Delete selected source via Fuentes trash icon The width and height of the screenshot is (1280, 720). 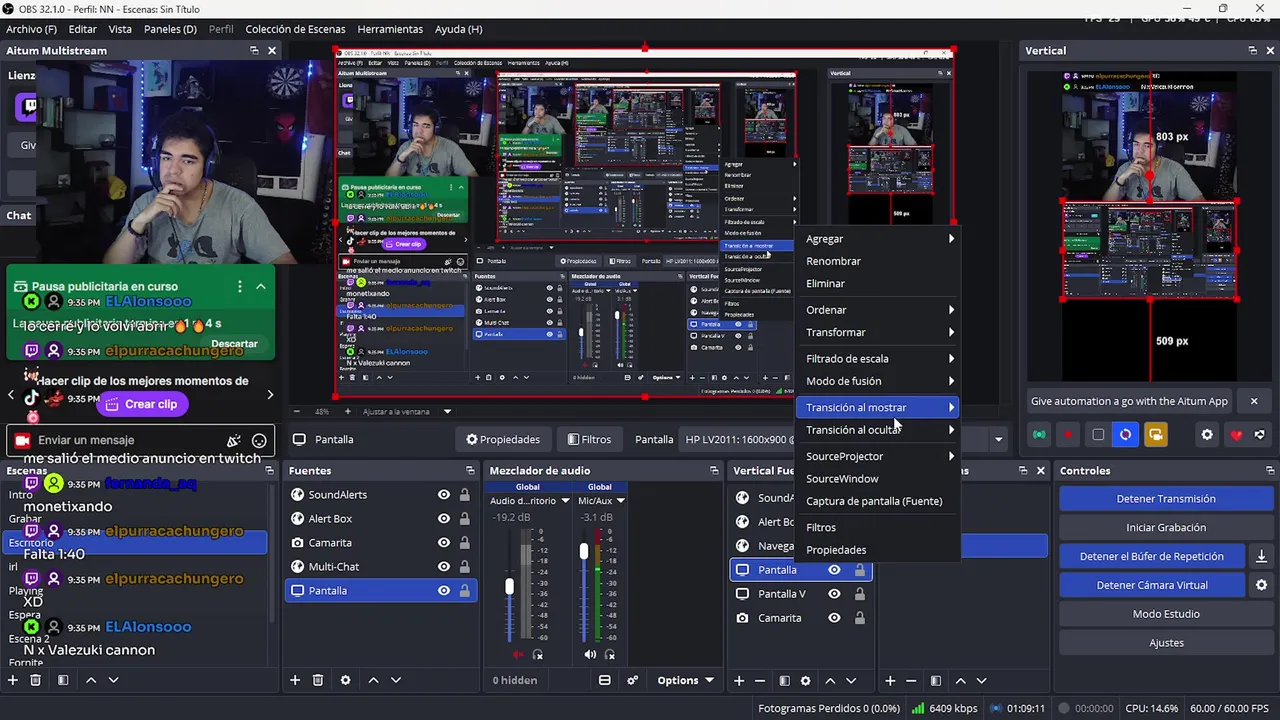[318, 680]
